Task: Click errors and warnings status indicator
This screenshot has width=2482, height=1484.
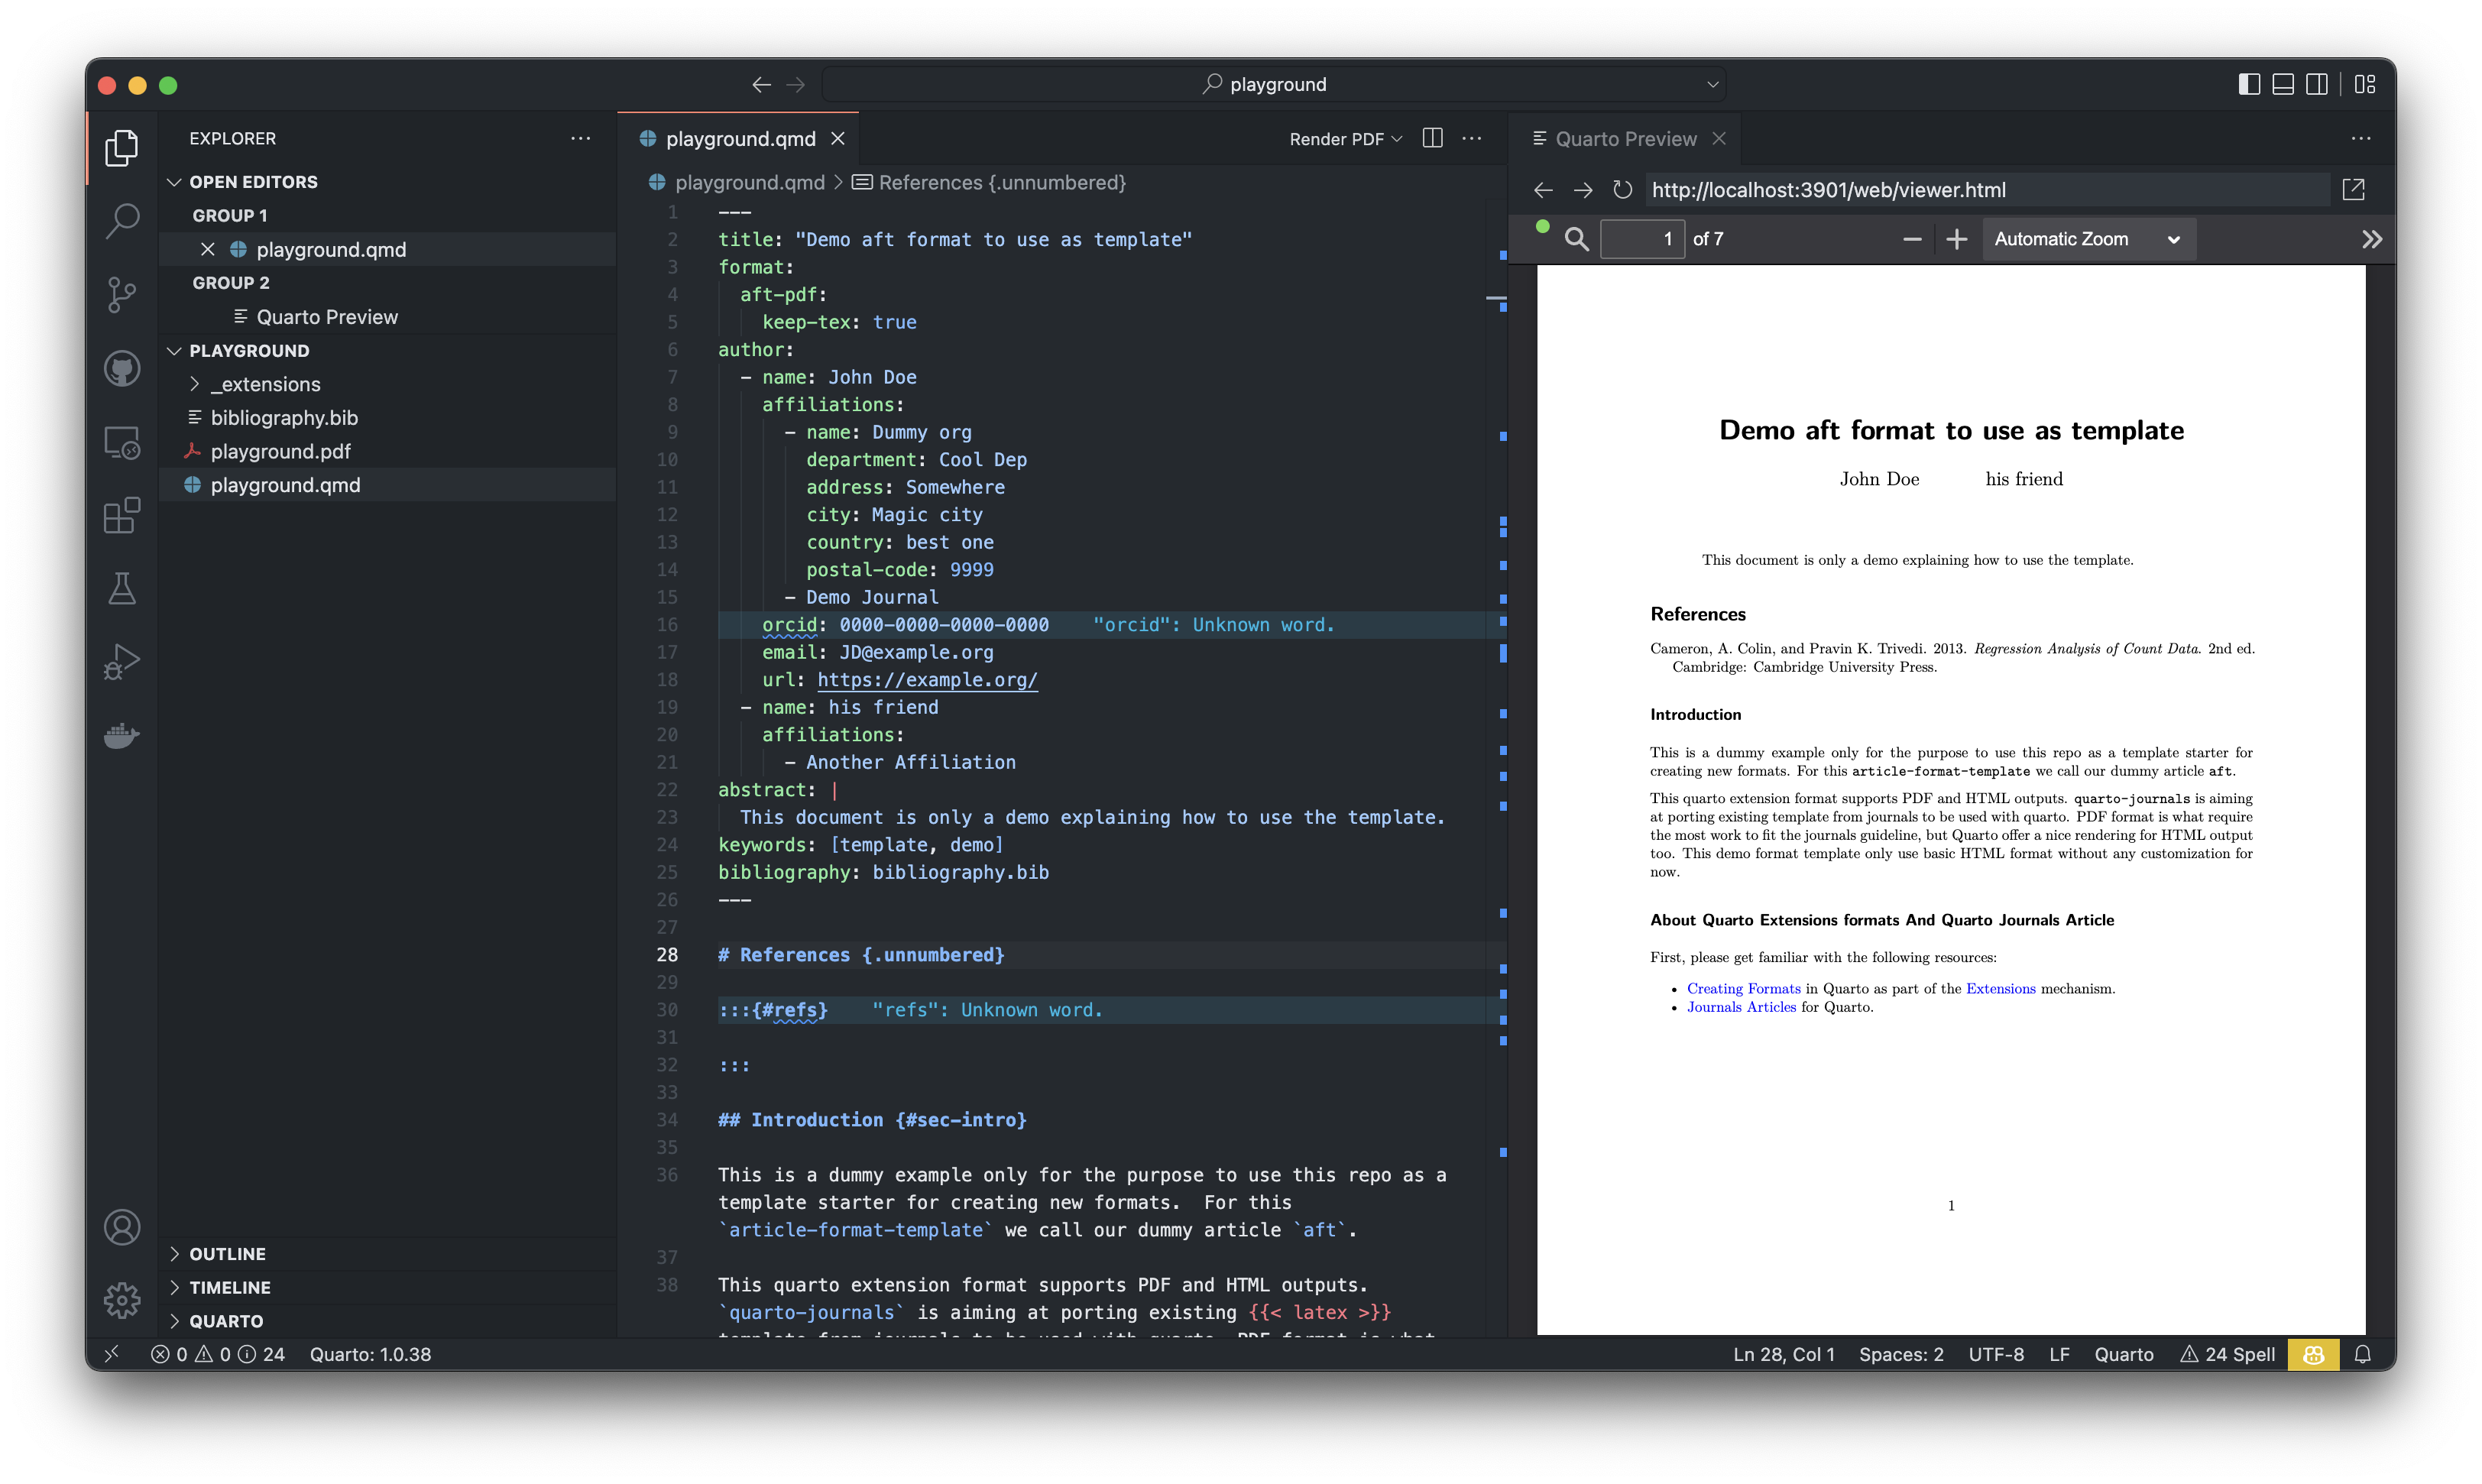Action: click(218, 1354)
